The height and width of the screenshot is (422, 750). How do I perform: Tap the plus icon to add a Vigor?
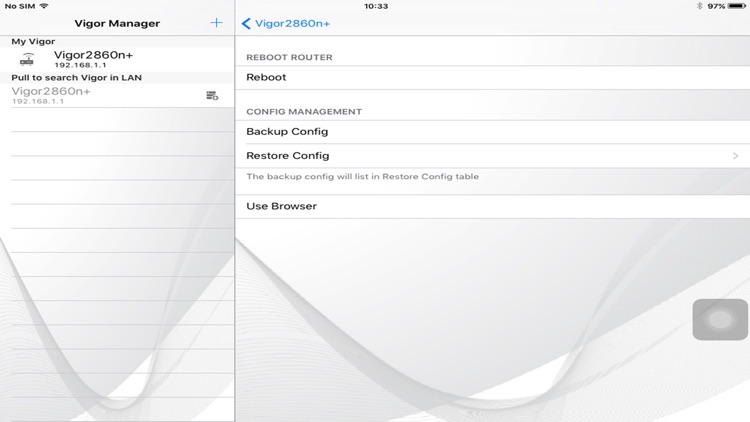coord(216,22)
